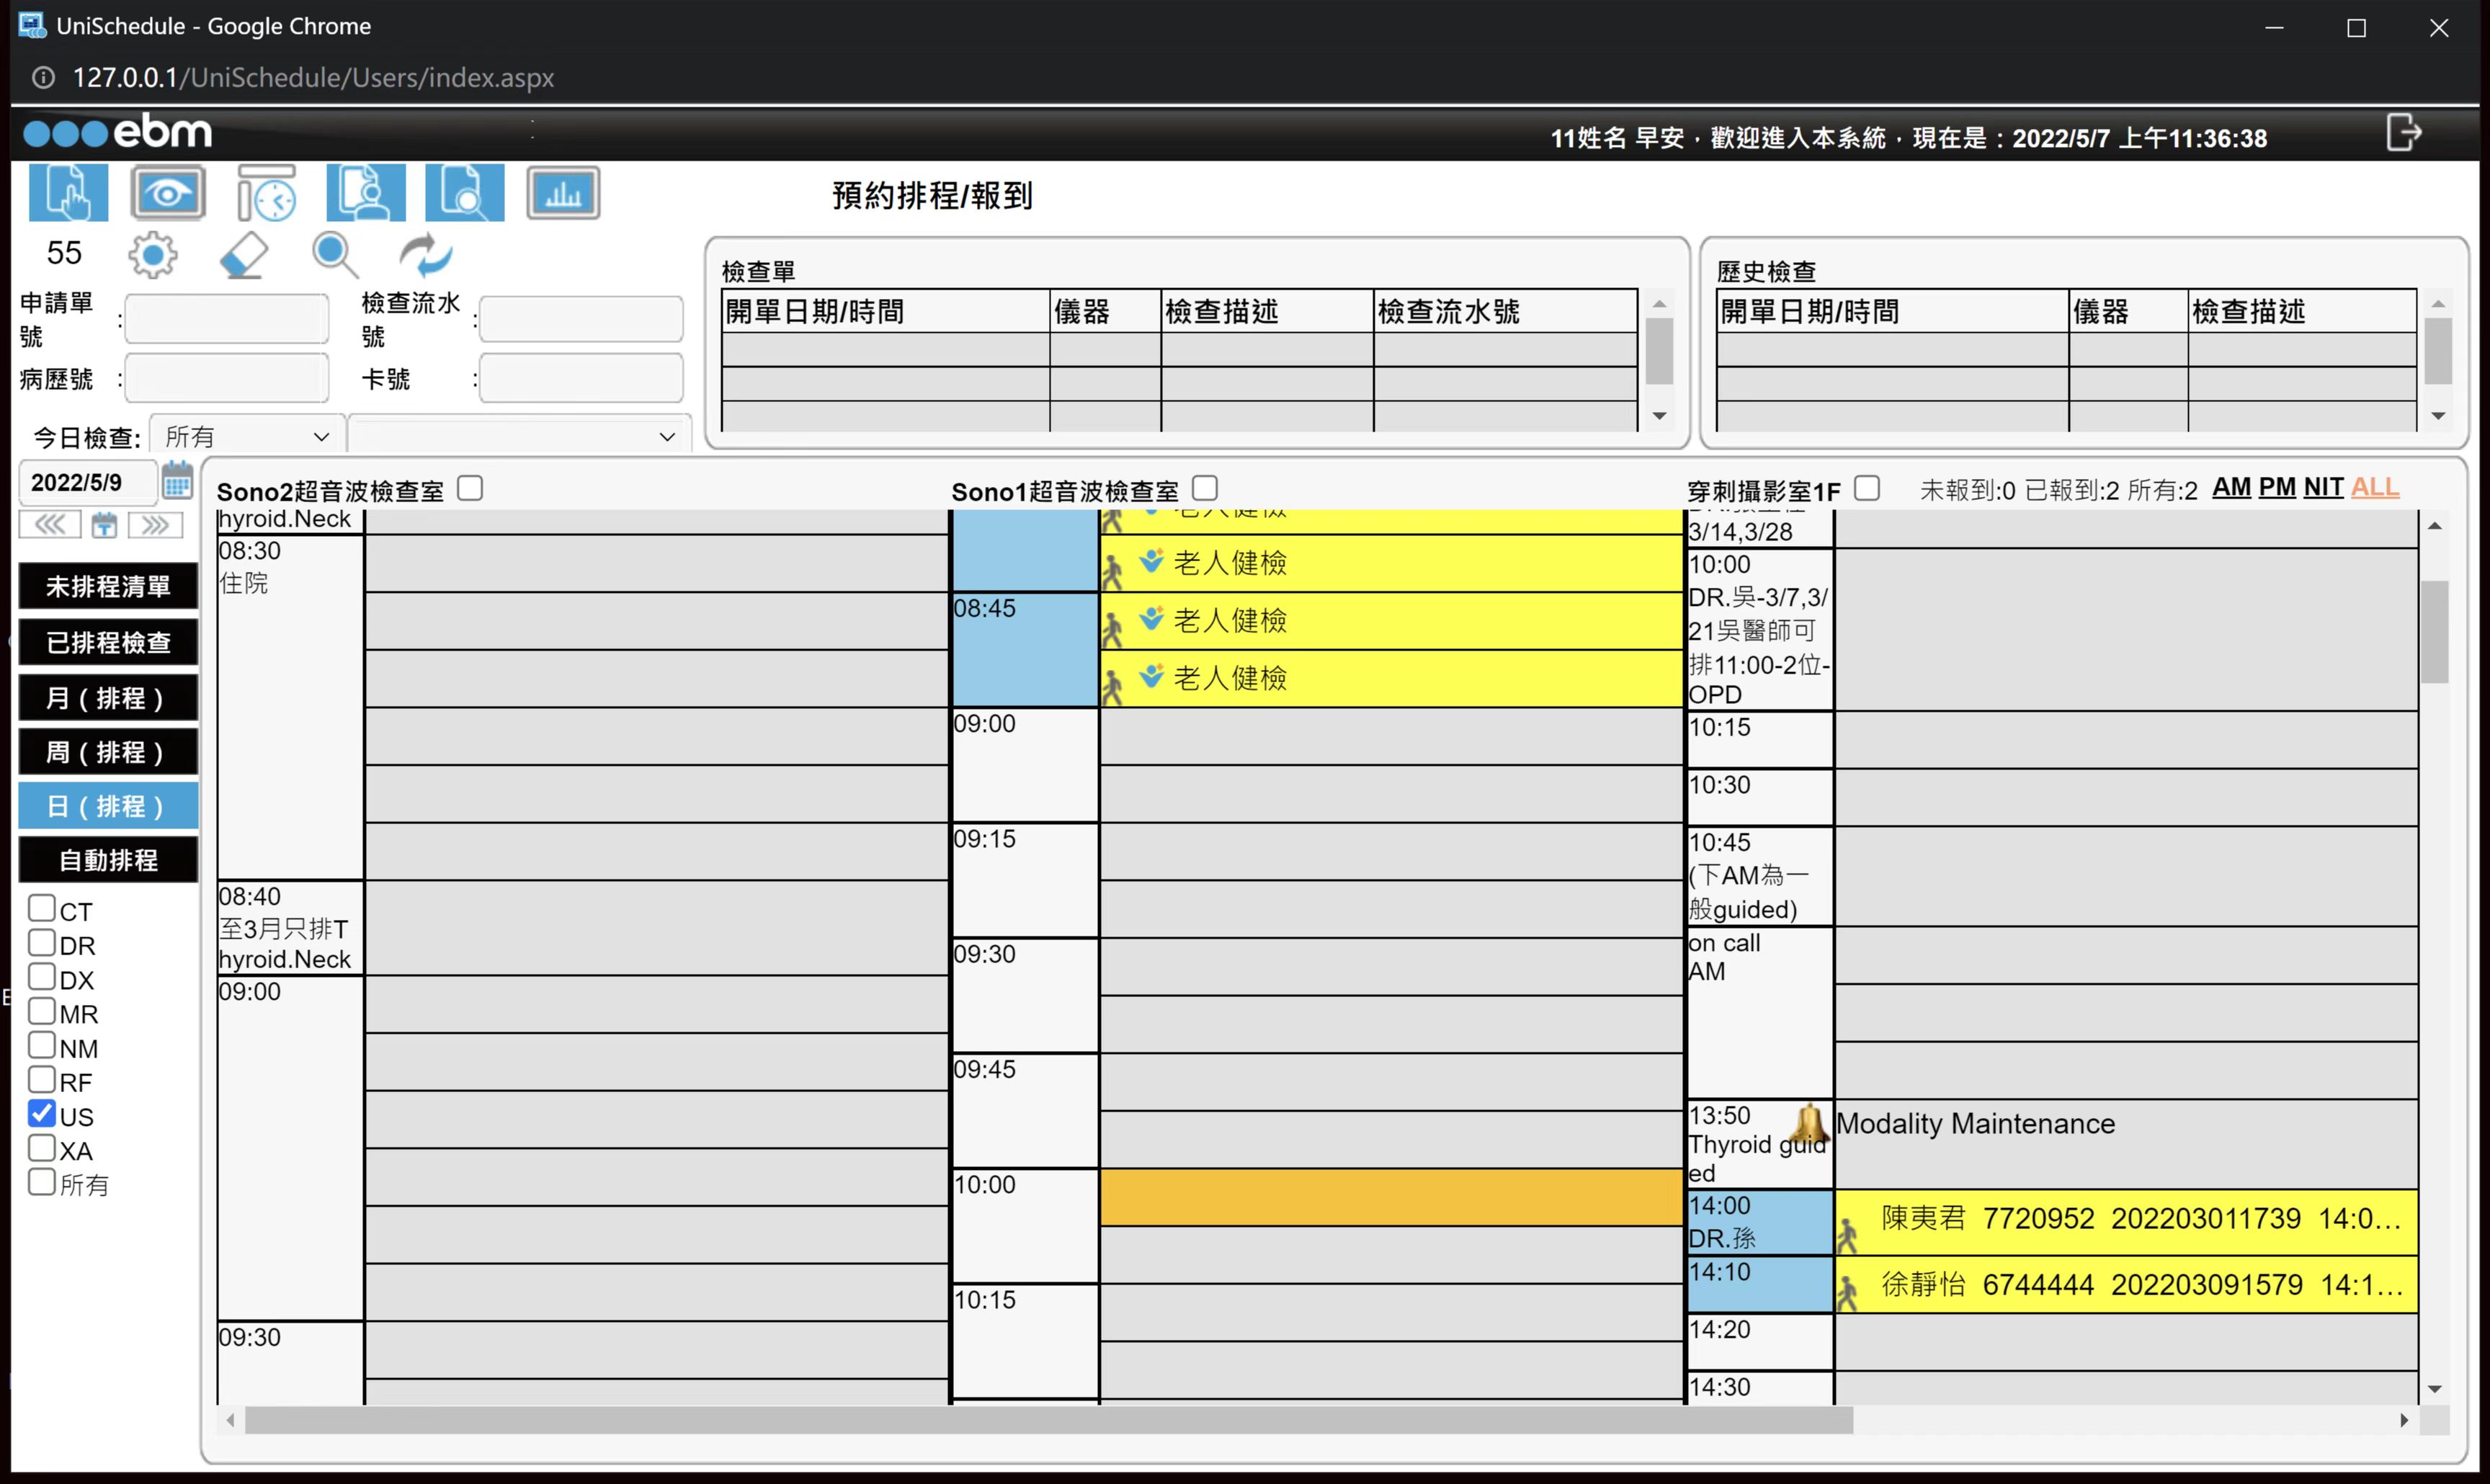Click the Modality Maintenance entry
The width and height of the screenshot is (2490, 1484).
(x=1975, y=1124)
